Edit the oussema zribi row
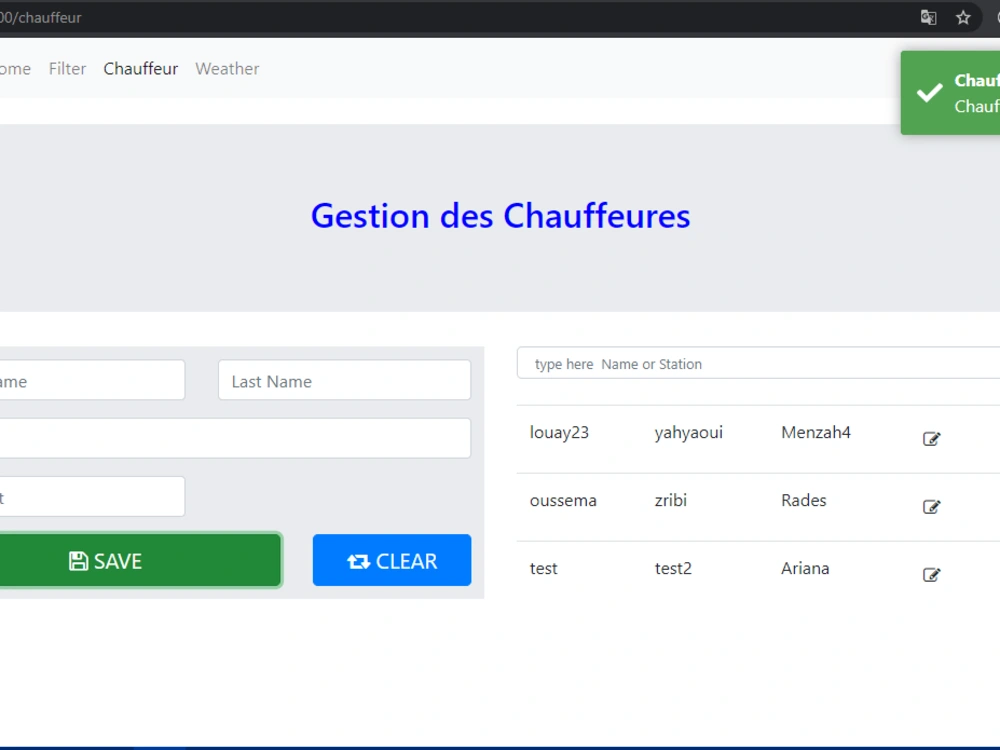1000x750 pixels. [931, 507]
